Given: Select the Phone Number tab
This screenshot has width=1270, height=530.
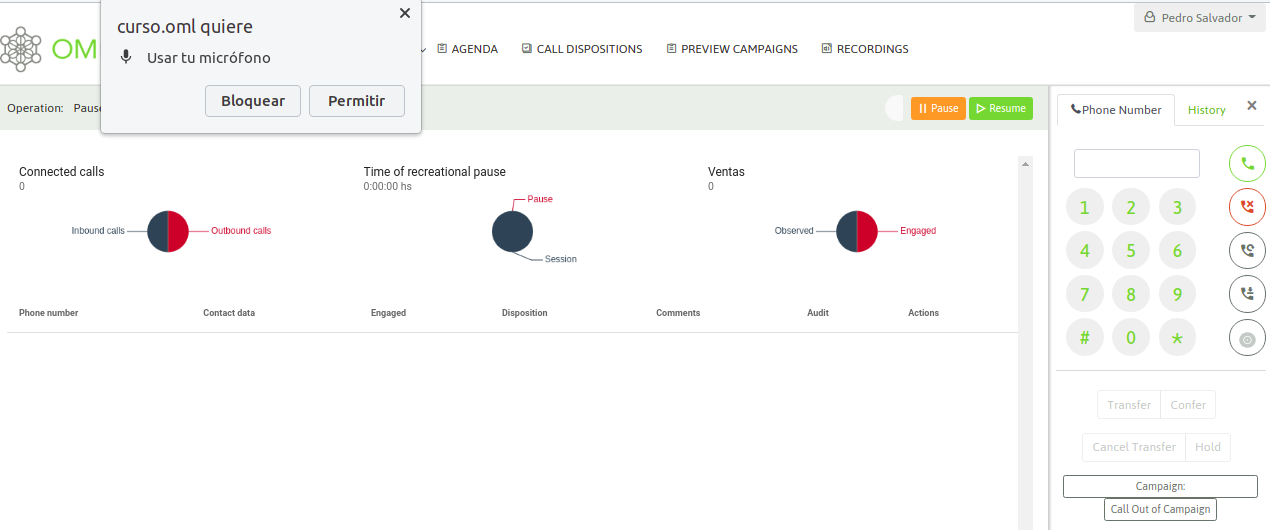Looking at the screenshot, I should [1116, 110].
